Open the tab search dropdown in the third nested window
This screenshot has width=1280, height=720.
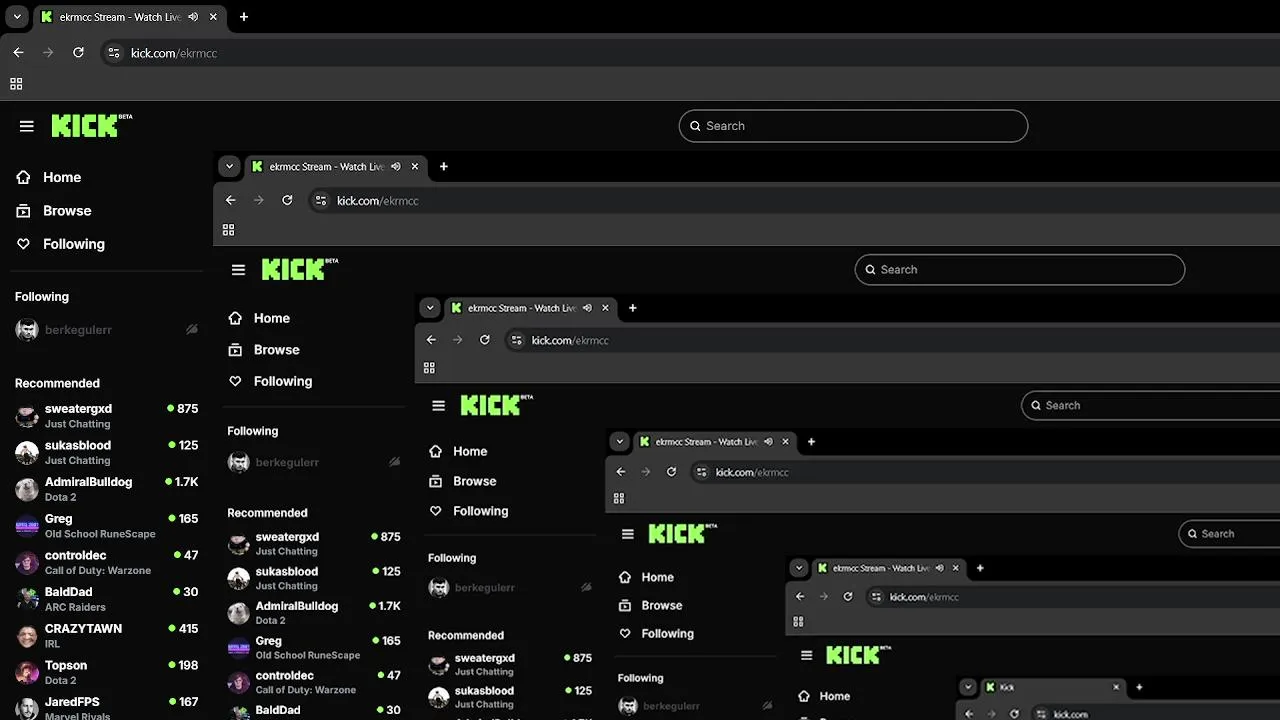click(429, 308)
